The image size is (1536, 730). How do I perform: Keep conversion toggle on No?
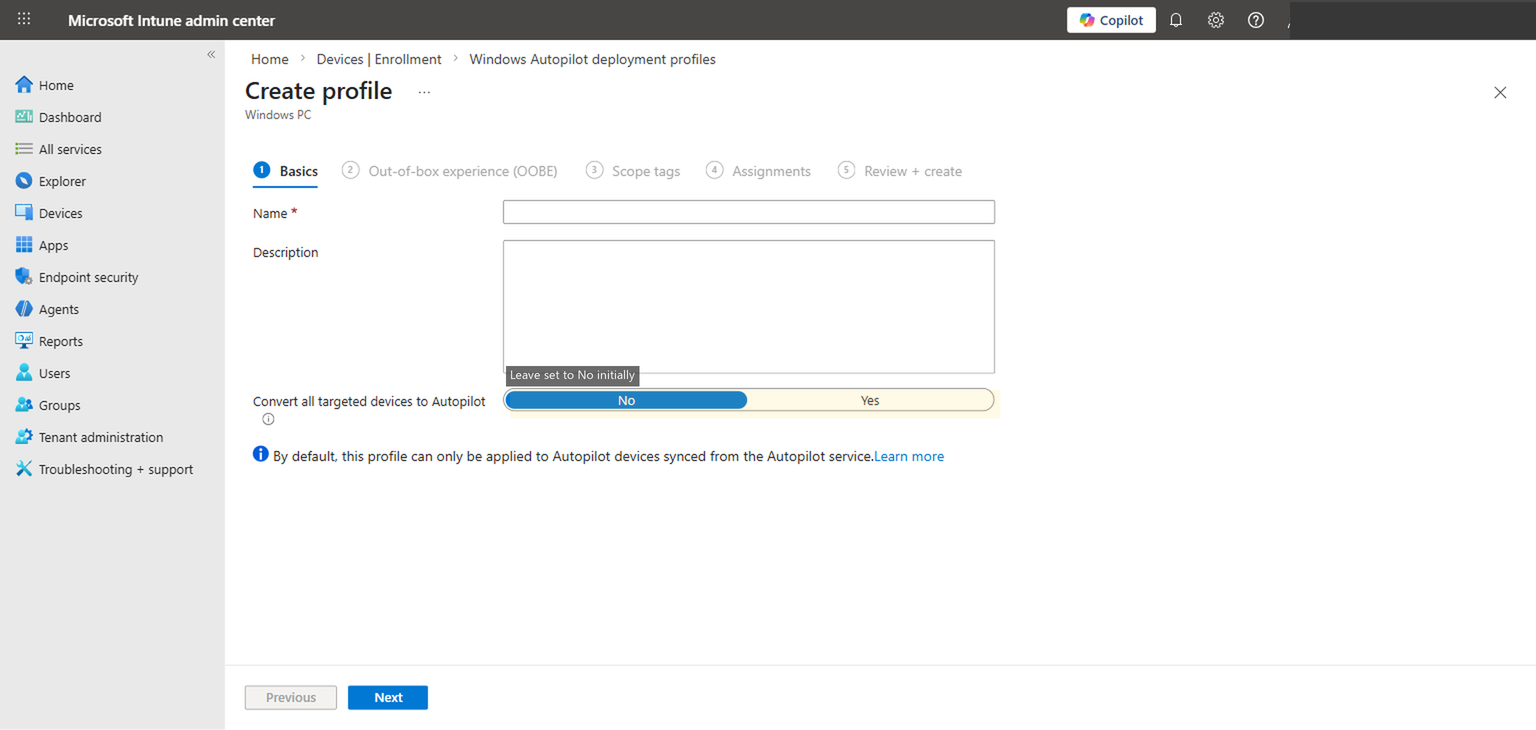pyautogui.click(x=625, y=399)
